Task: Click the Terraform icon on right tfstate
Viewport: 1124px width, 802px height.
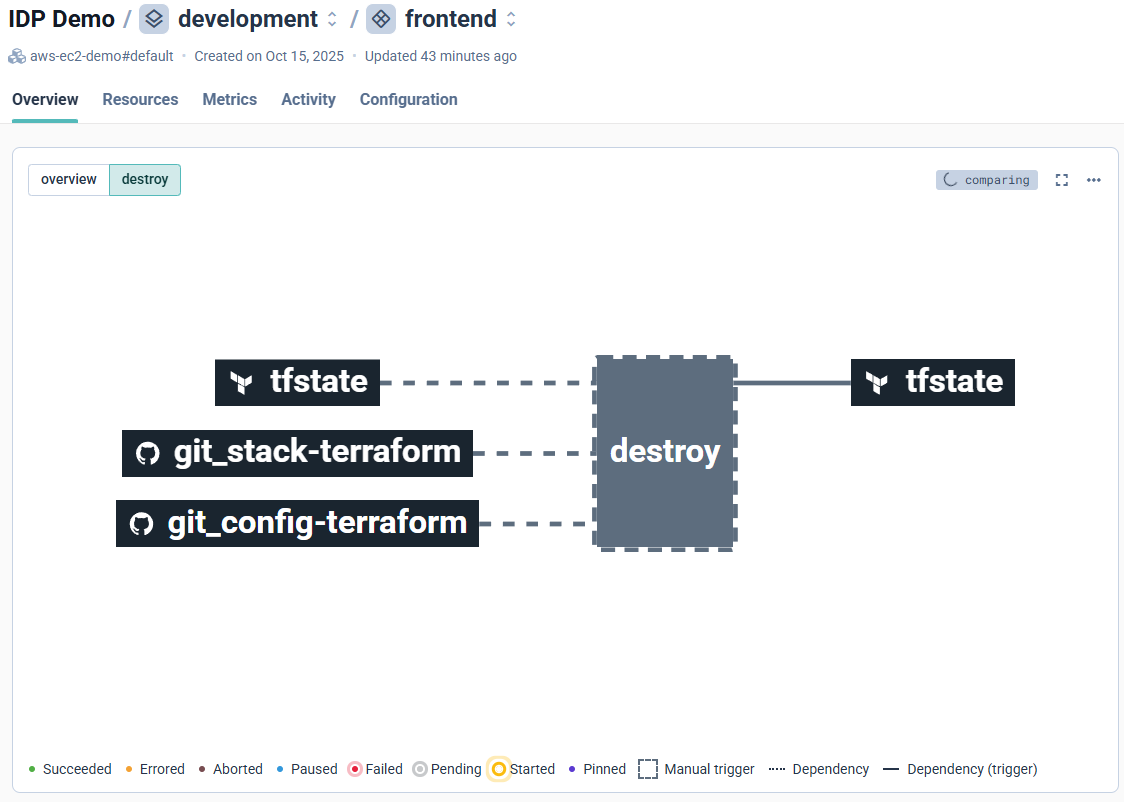Action: 877,382
